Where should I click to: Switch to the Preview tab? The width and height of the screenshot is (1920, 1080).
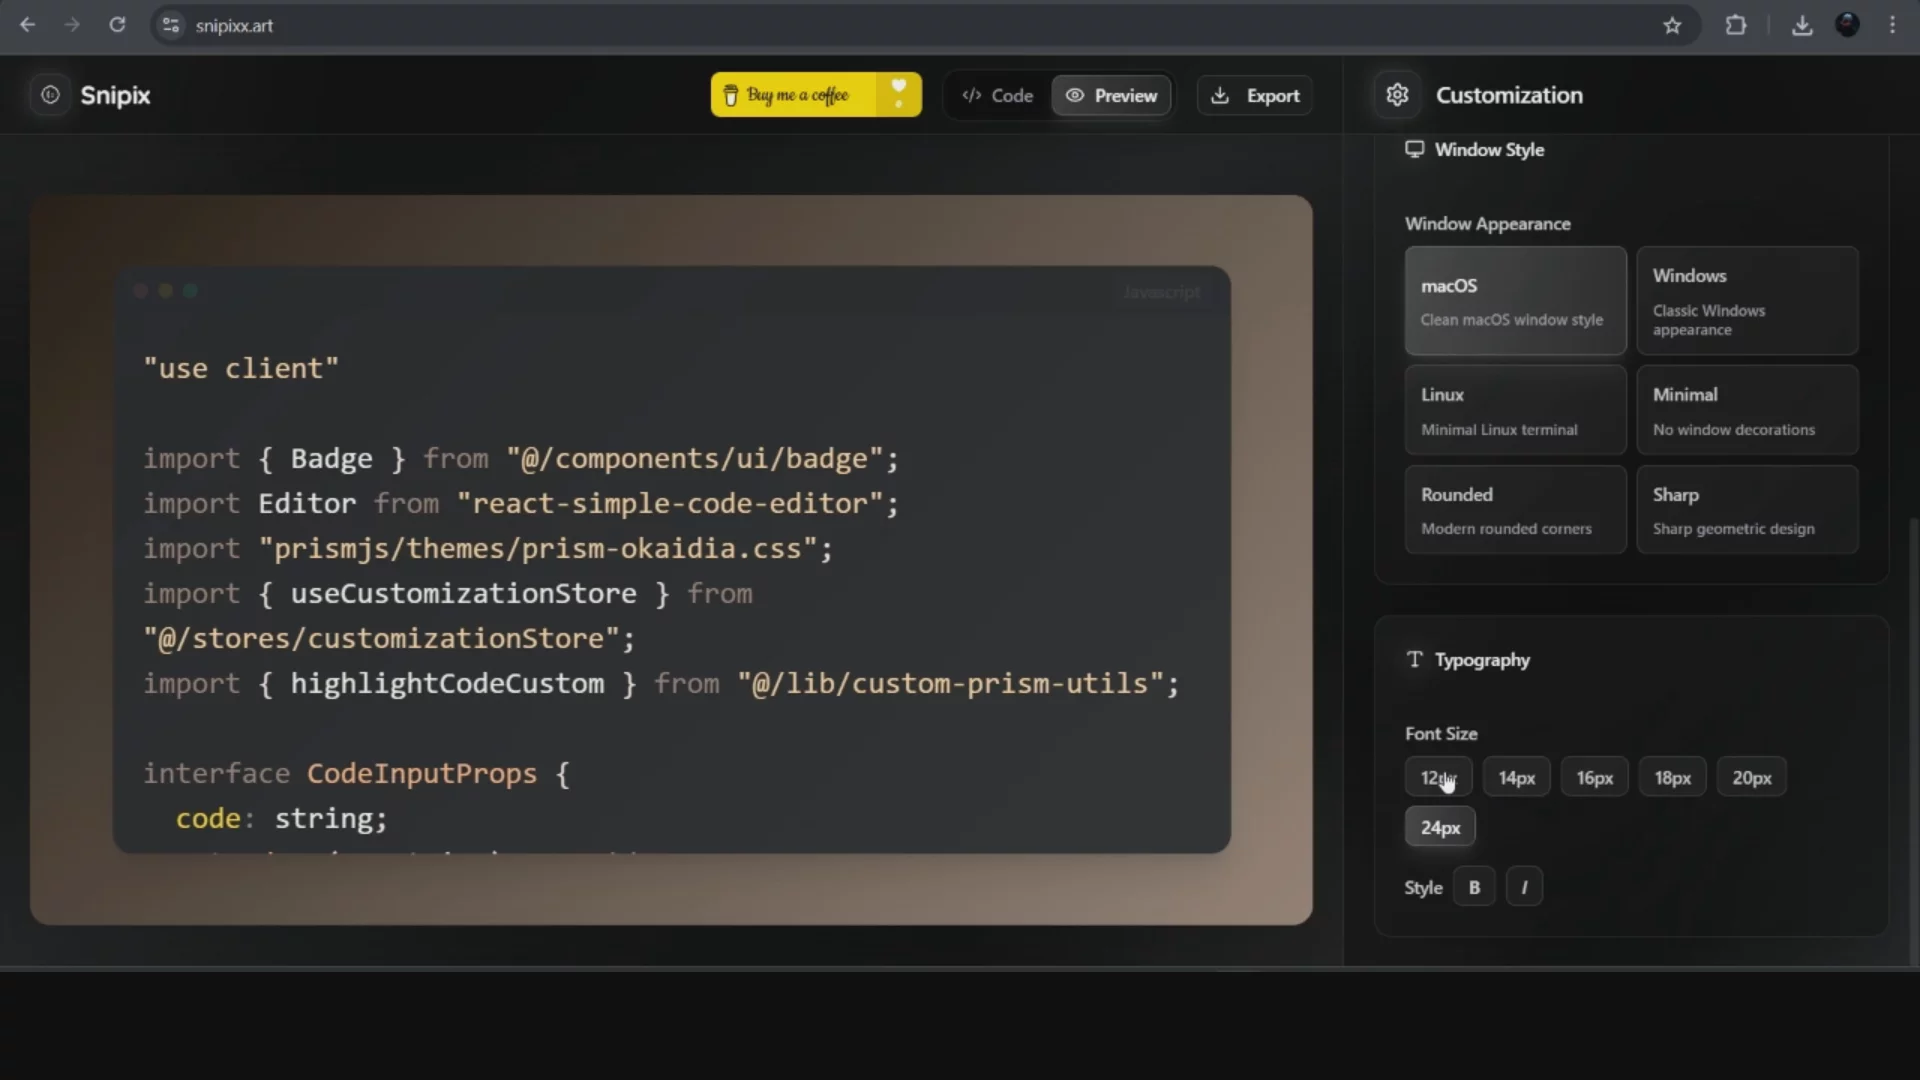point(1111,96)
